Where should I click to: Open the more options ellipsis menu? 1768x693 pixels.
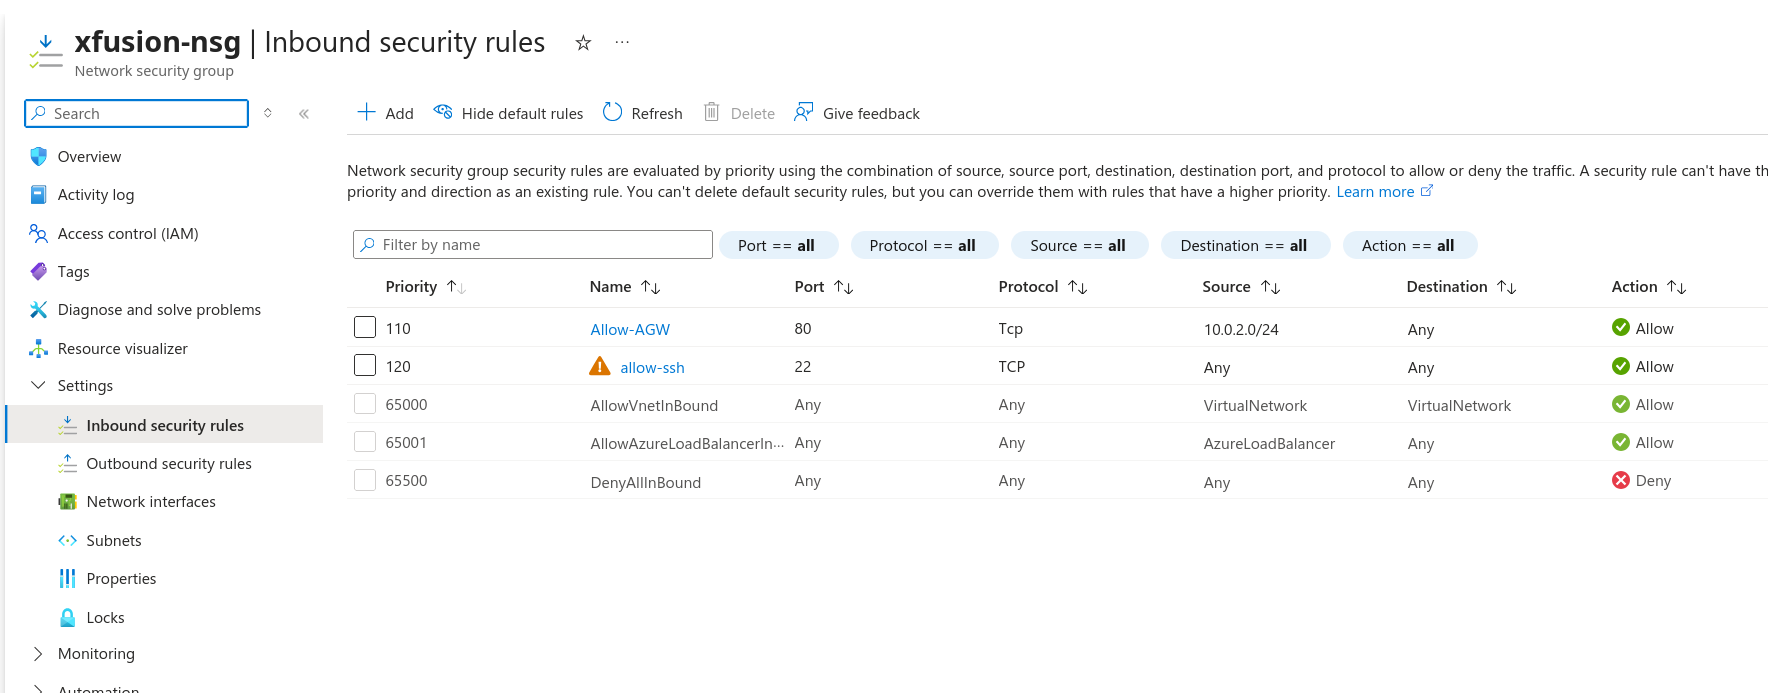(622, 43)
